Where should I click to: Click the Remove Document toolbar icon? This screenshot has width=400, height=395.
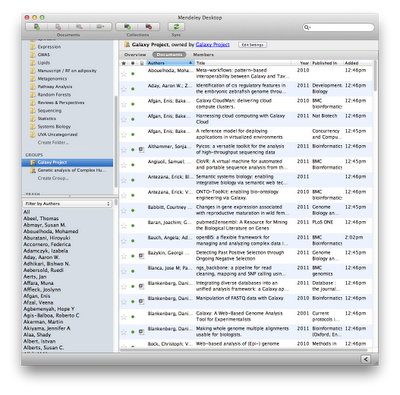(x=58, y=27)
